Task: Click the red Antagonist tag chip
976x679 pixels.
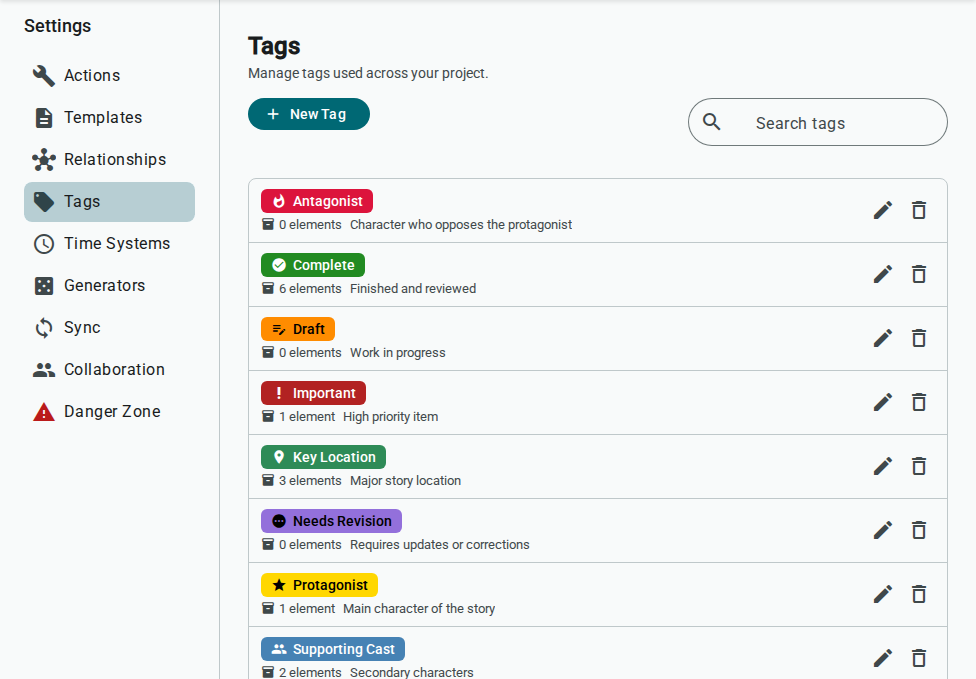Action: (317, 201)
